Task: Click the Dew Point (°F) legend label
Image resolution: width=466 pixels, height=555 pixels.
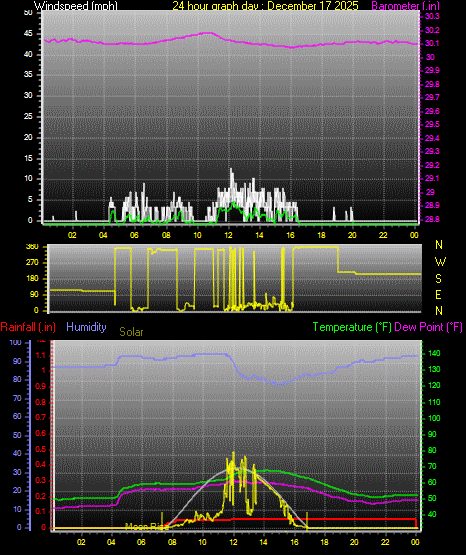Action: (x=428, y=327)
